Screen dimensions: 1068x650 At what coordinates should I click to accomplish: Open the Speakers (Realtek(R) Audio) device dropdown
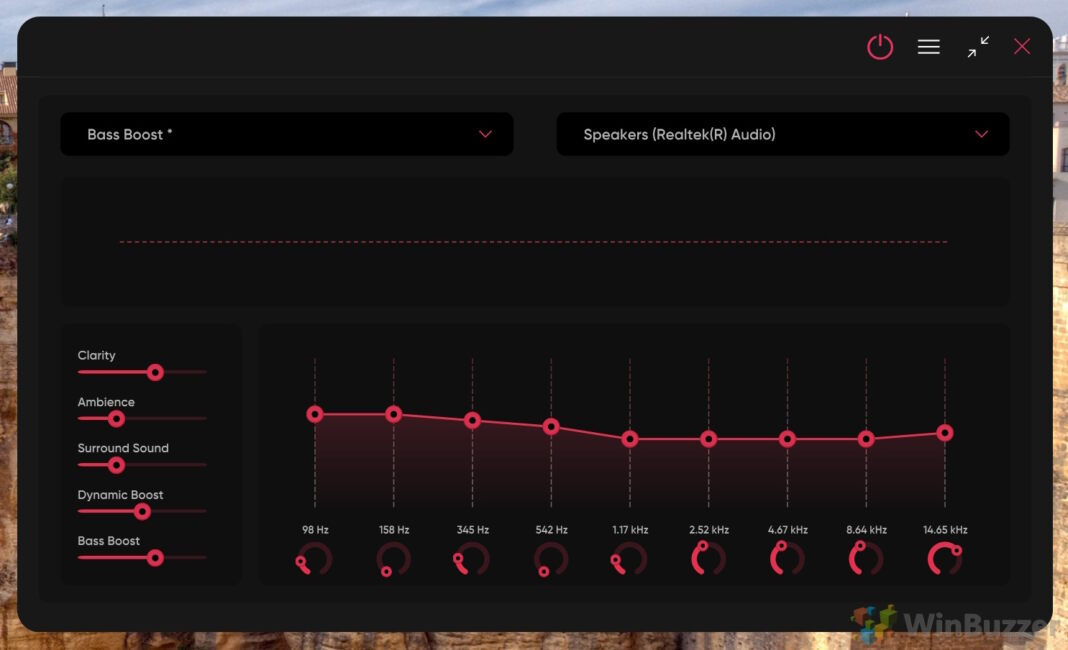(782, 134)
